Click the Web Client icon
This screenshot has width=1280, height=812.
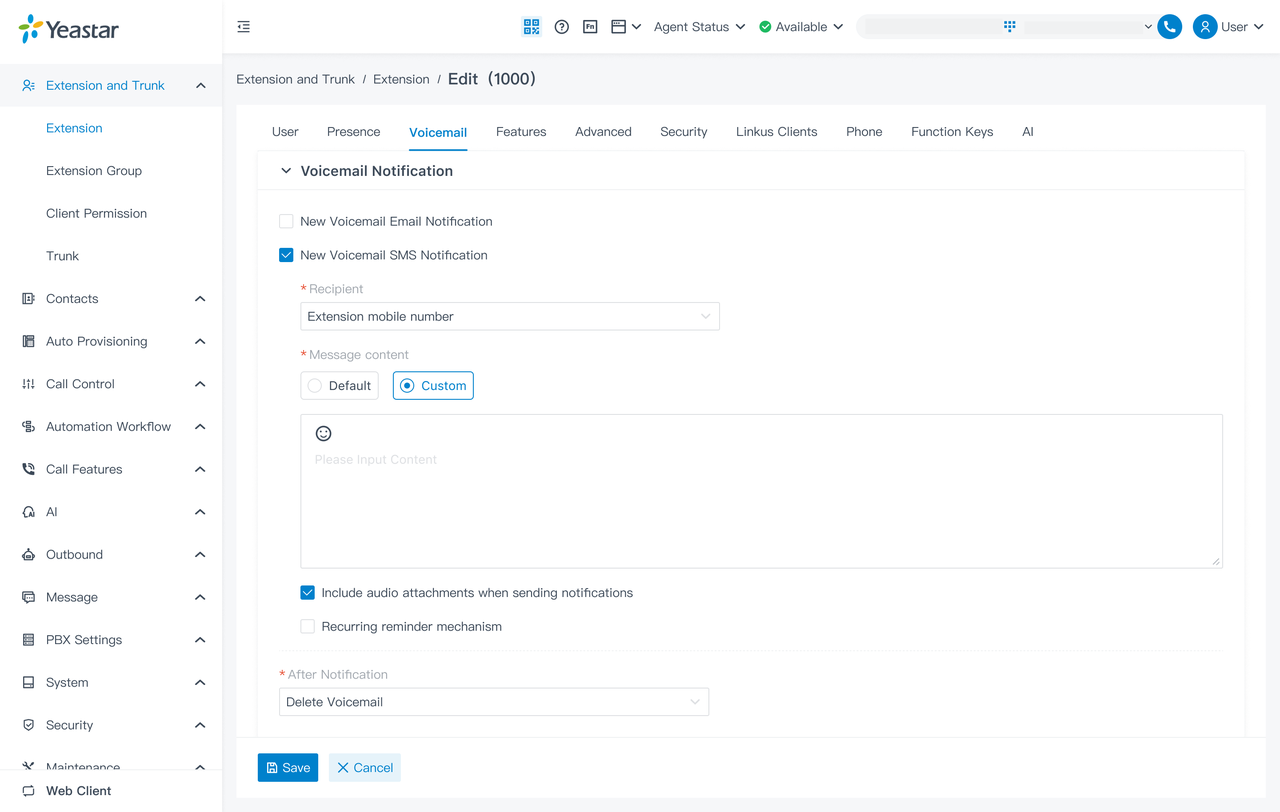point(28,791)
